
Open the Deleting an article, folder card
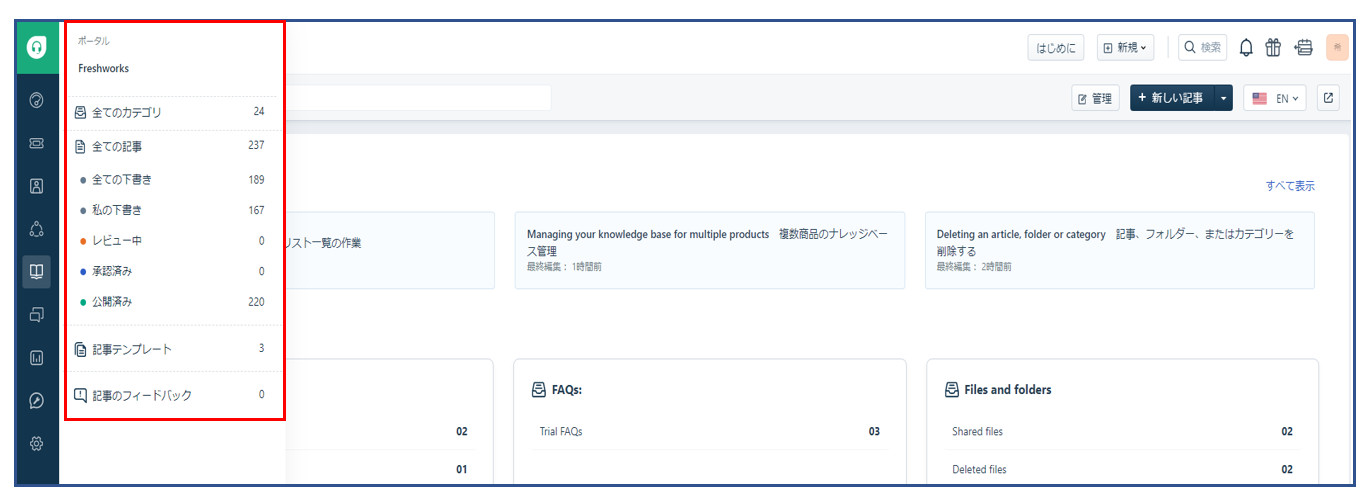(x=1120, y=250)
